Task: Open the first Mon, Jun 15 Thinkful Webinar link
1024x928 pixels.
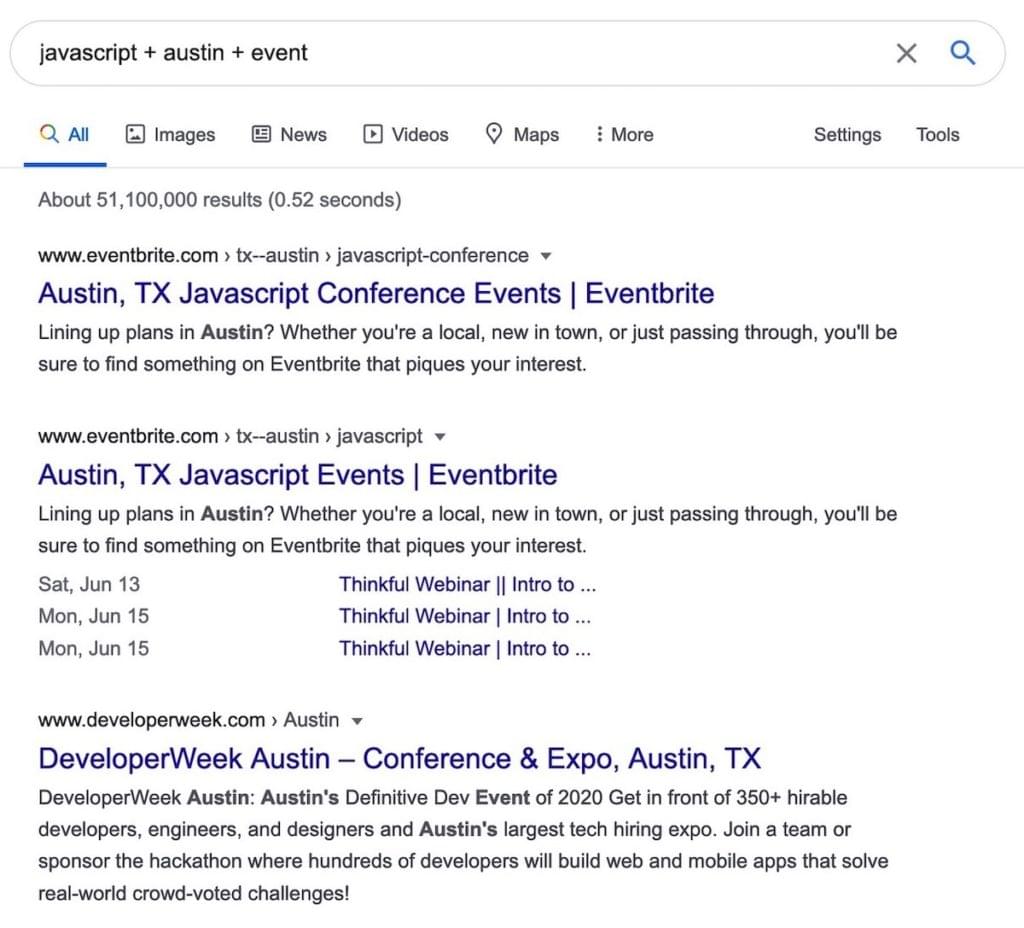Action: point(465,616)
